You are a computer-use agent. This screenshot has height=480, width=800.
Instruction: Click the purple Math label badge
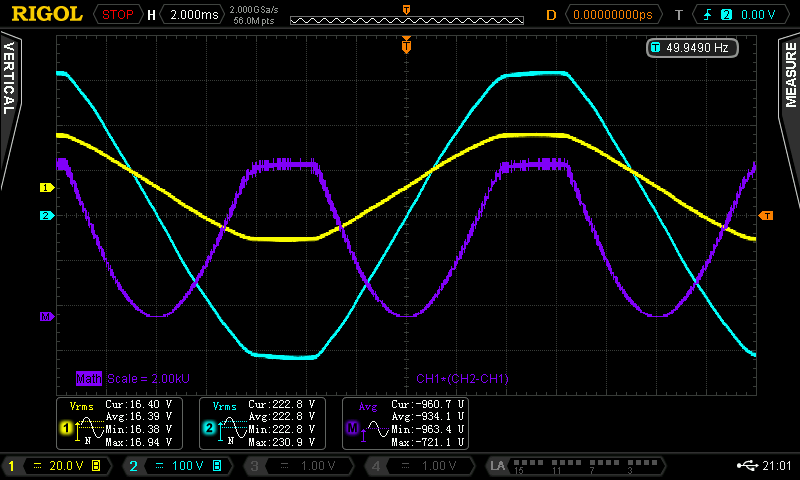point(89,378)
